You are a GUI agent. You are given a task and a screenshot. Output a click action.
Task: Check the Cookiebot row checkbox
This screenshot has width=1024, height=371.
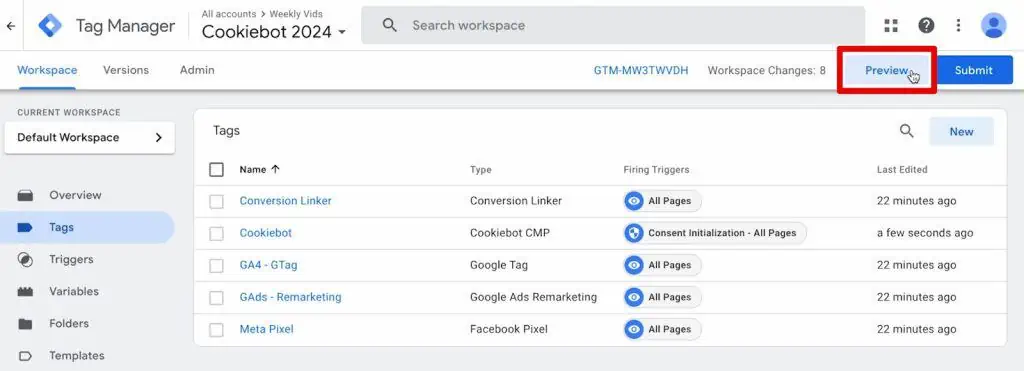click(x=216, y=234)
